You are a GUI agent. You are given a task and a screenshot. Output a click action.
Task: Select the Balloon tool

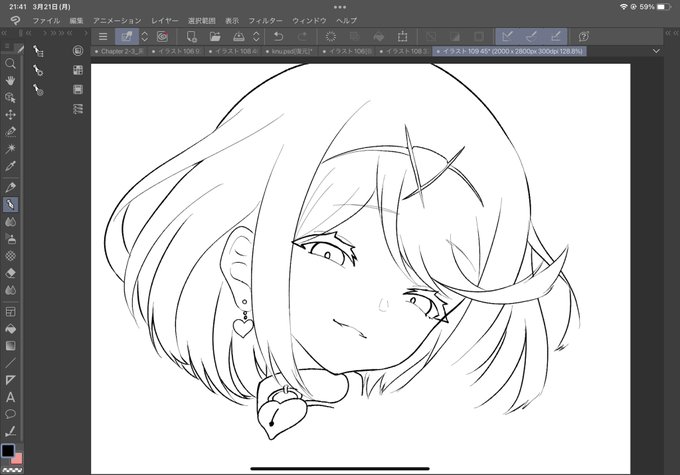10,414
